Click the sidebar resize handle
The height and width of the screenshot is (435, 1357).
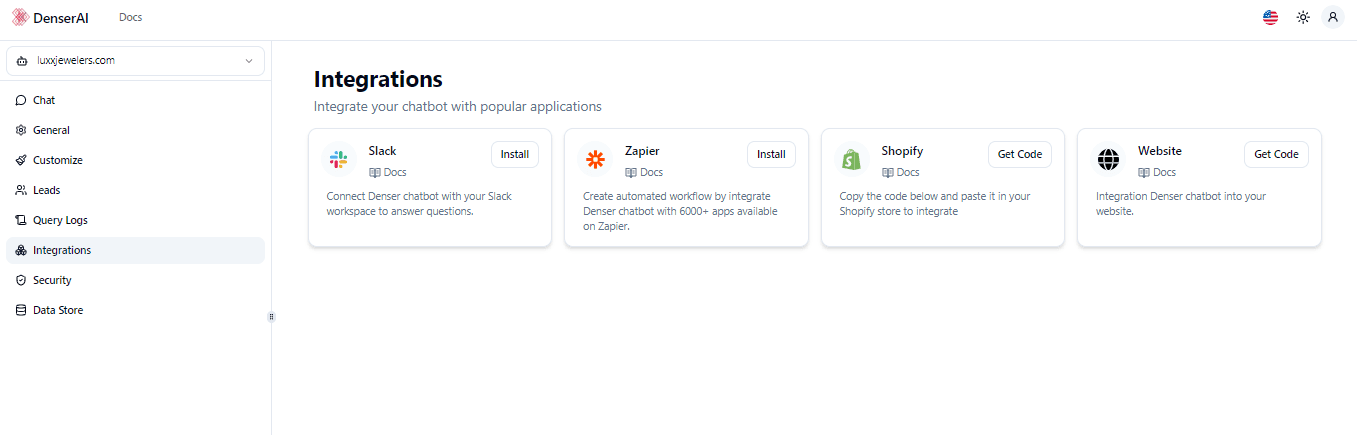271,317
